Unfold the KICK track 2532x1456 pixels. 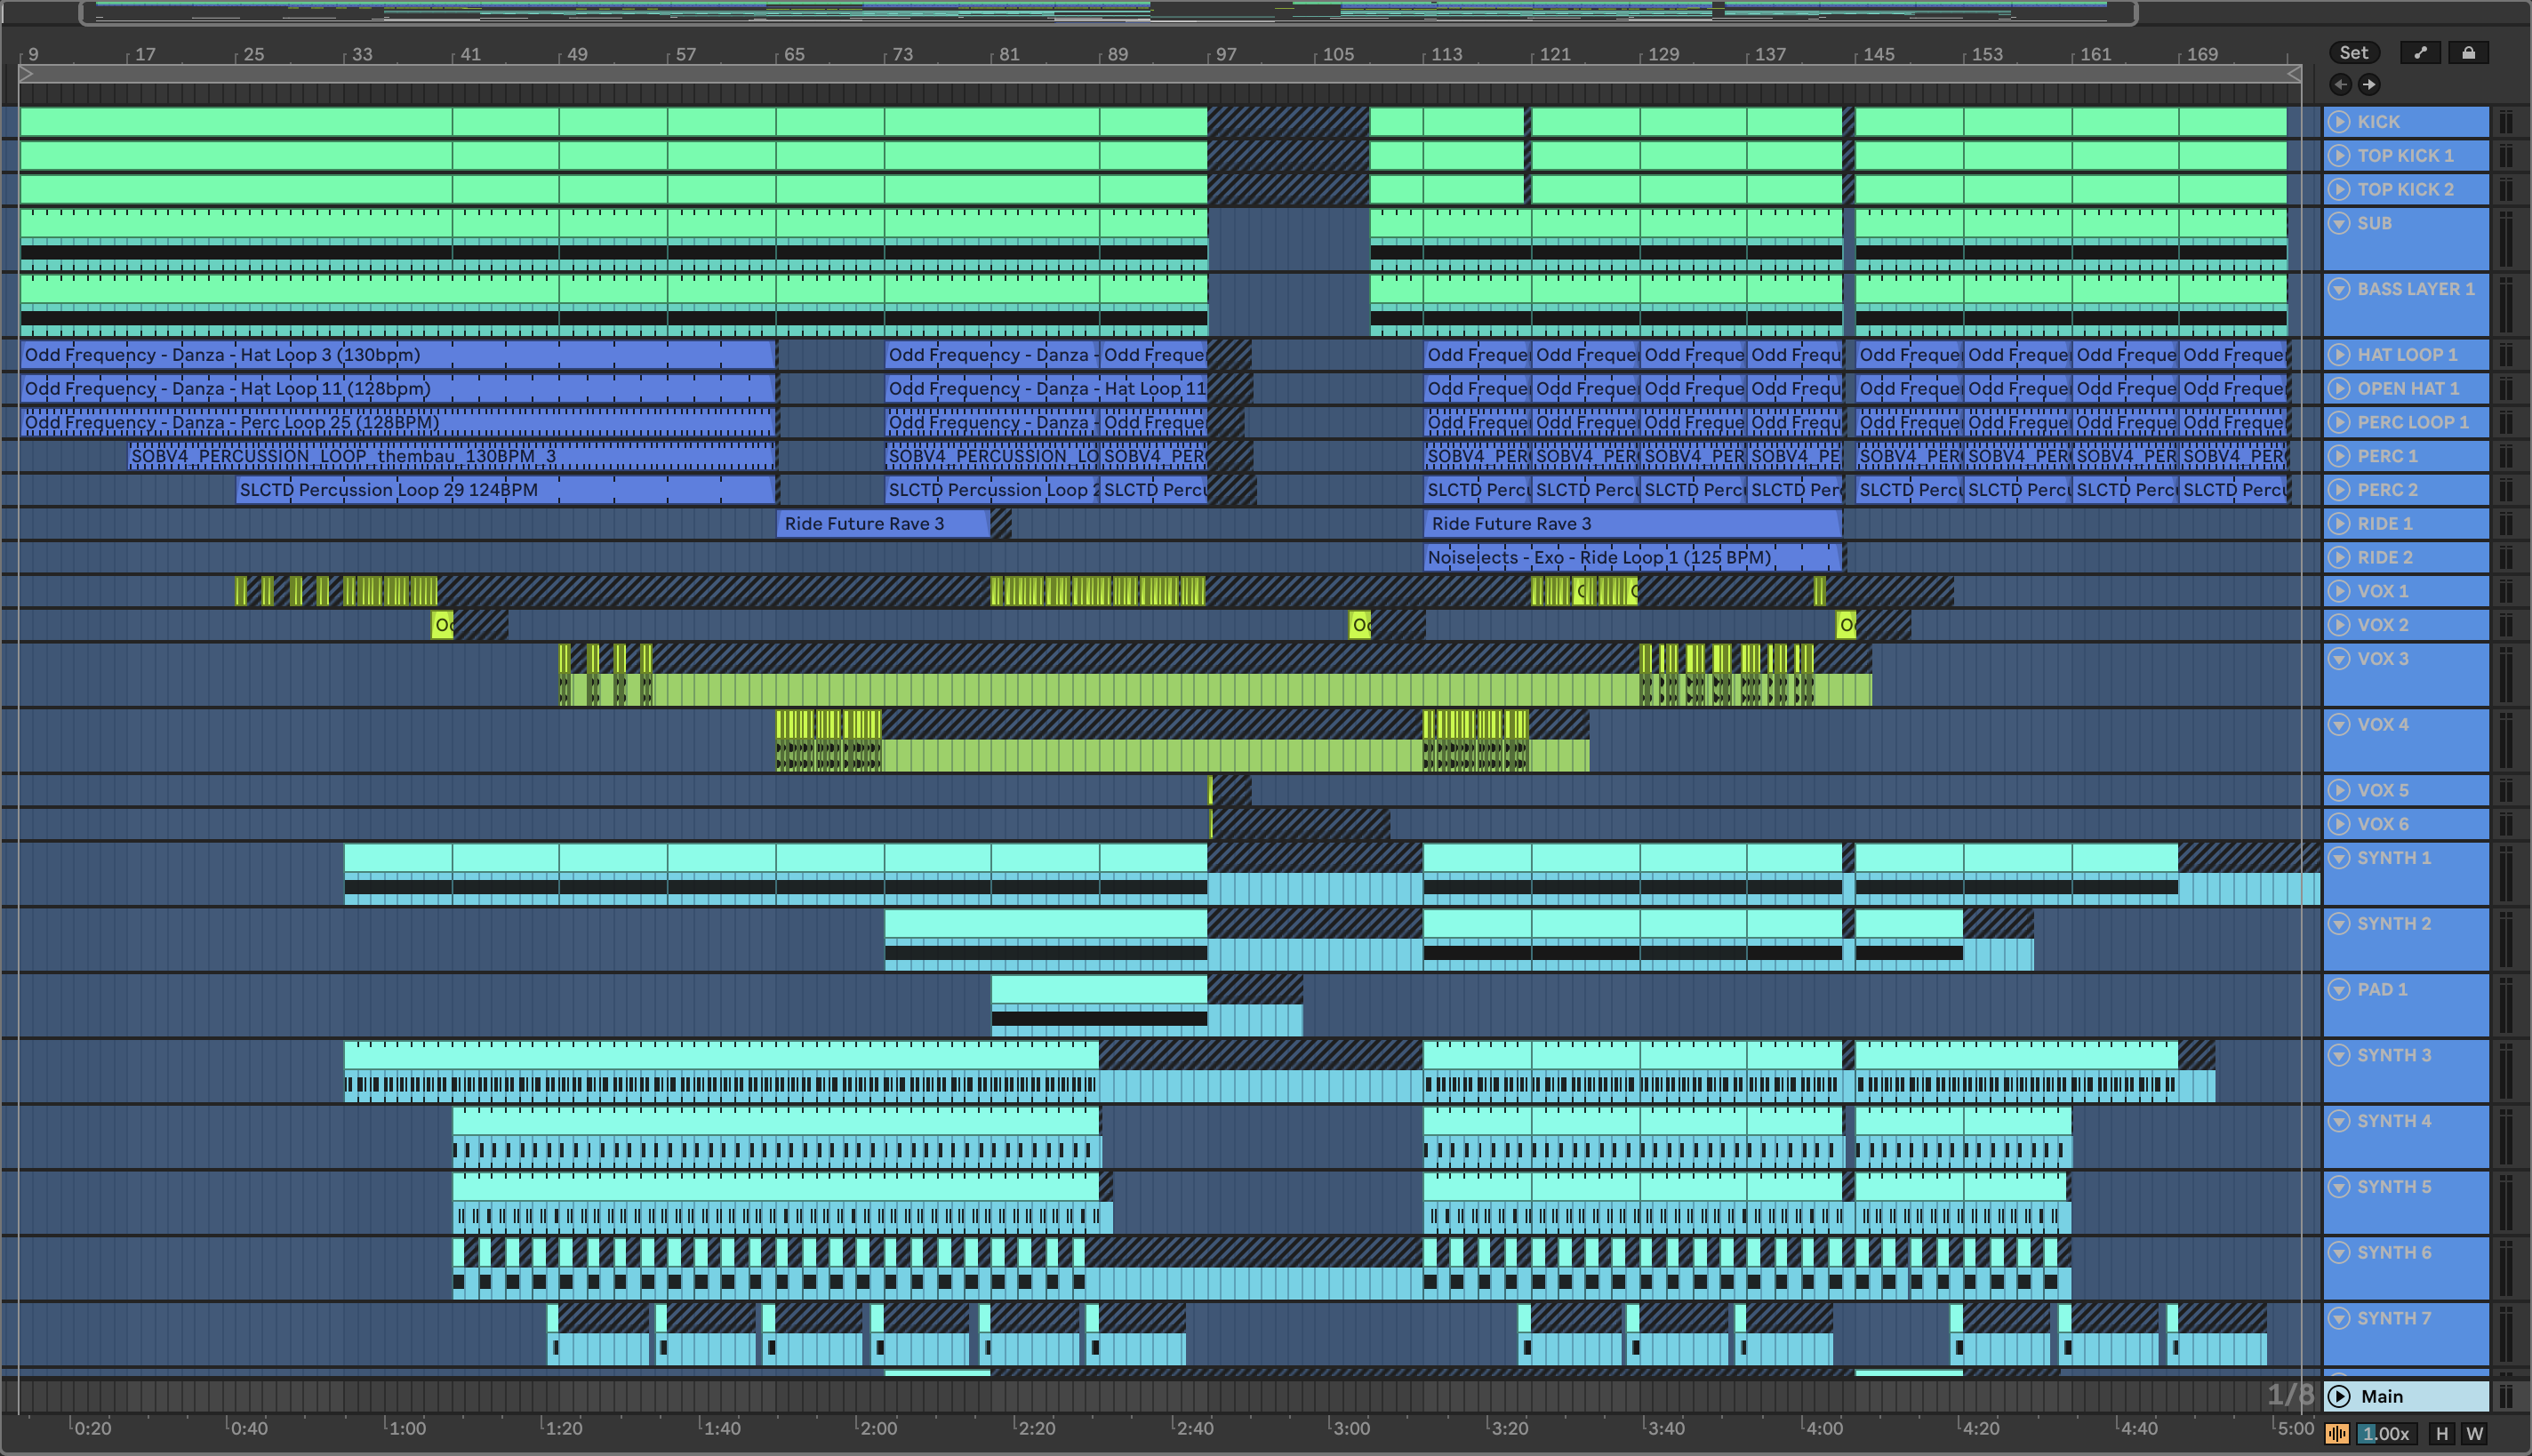2339,122
